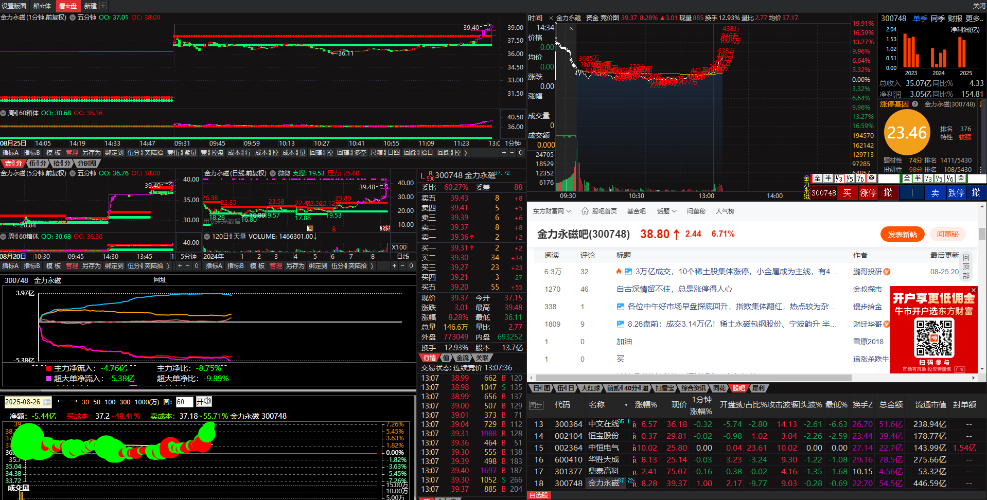Image resolution: width=987 pixels, height=500 pixels.
Task: Switch to the 伍分 period tab
Action: (x=38, y=163)
